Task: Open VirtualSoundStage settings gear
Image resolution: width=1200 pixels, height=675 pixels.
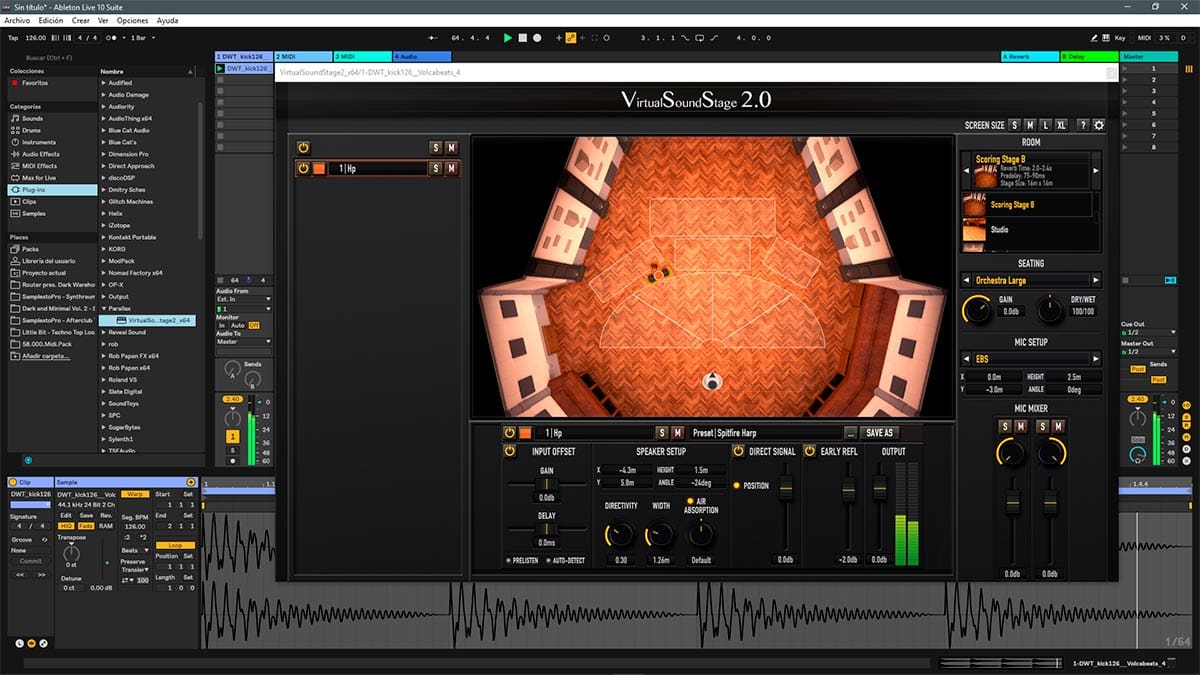Action: point(1099,125)
